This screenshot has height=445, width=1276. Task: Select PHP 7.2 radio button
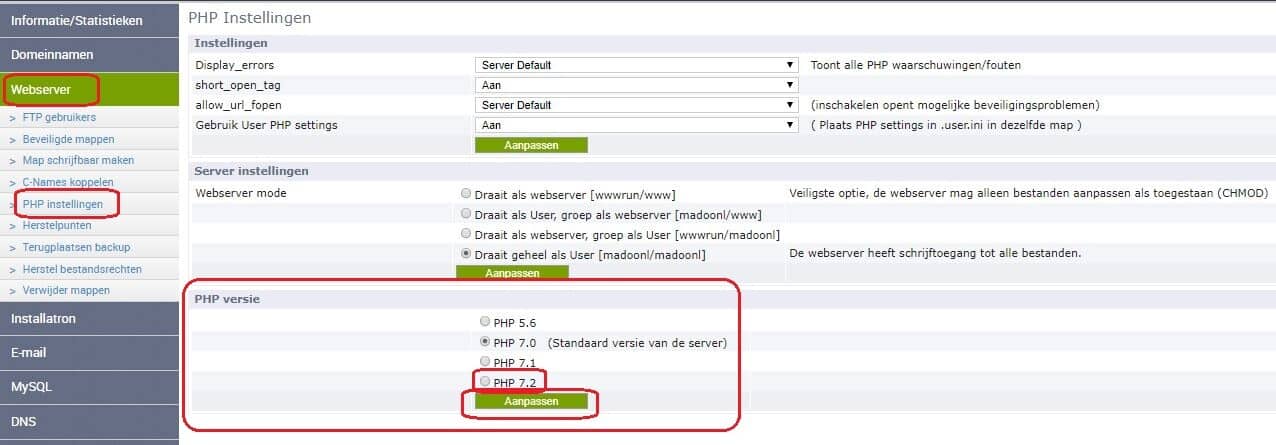click(x=485, y=382)
